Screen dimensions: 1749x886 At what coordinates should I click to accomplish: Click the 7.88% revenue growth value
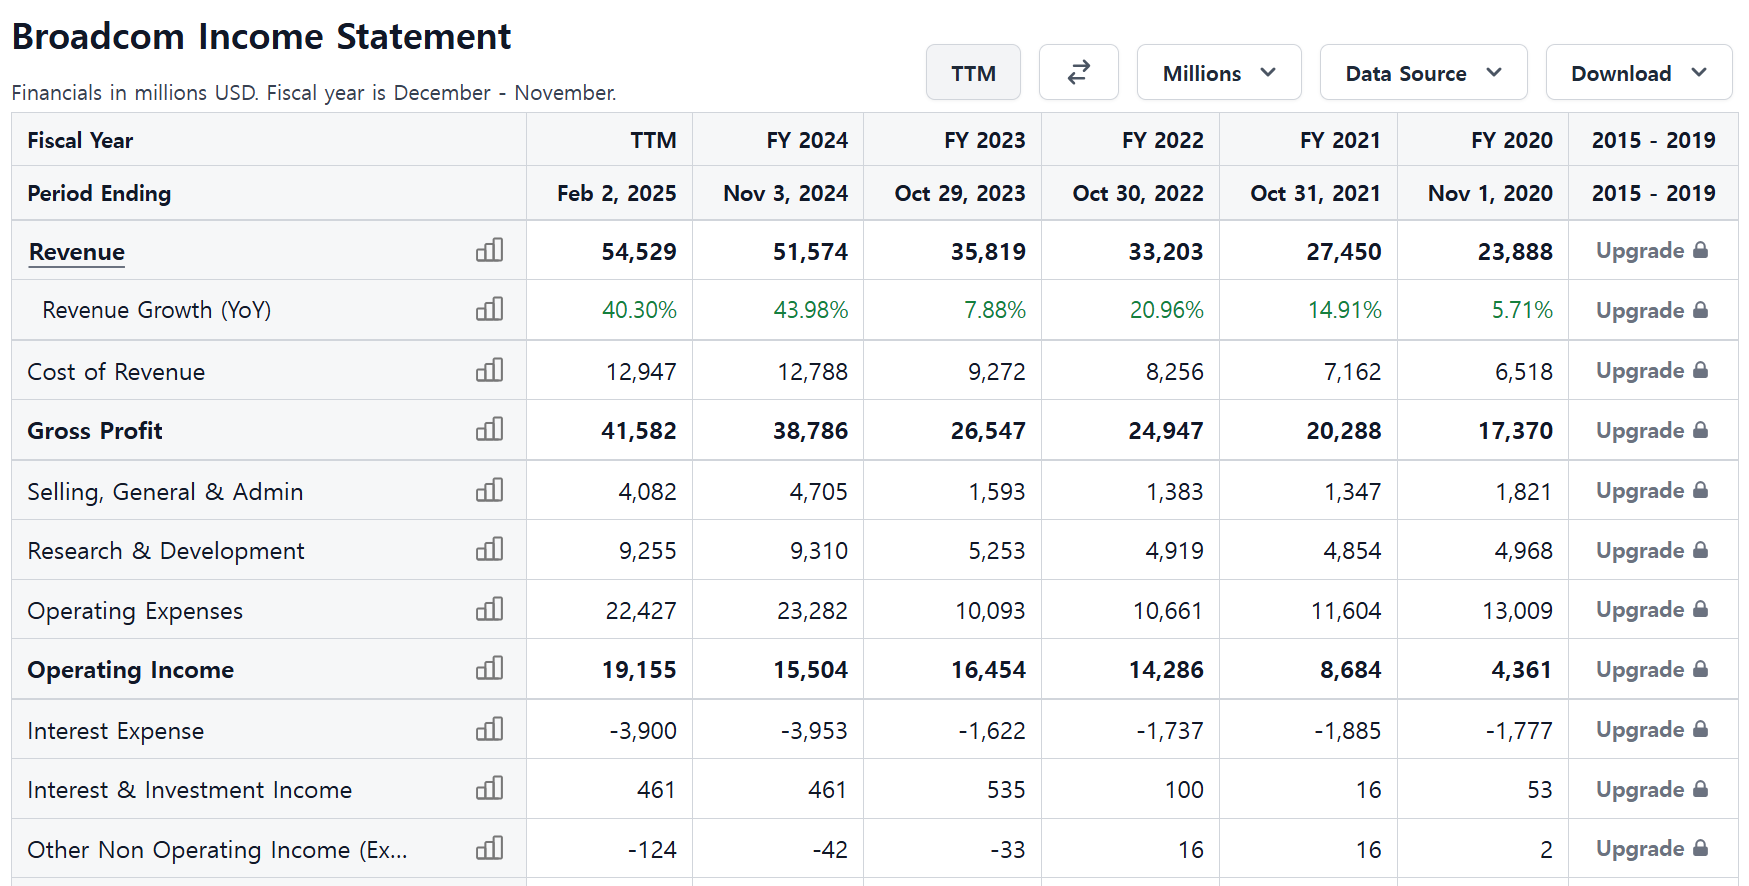pyautogui.click(x=995, y=310)
